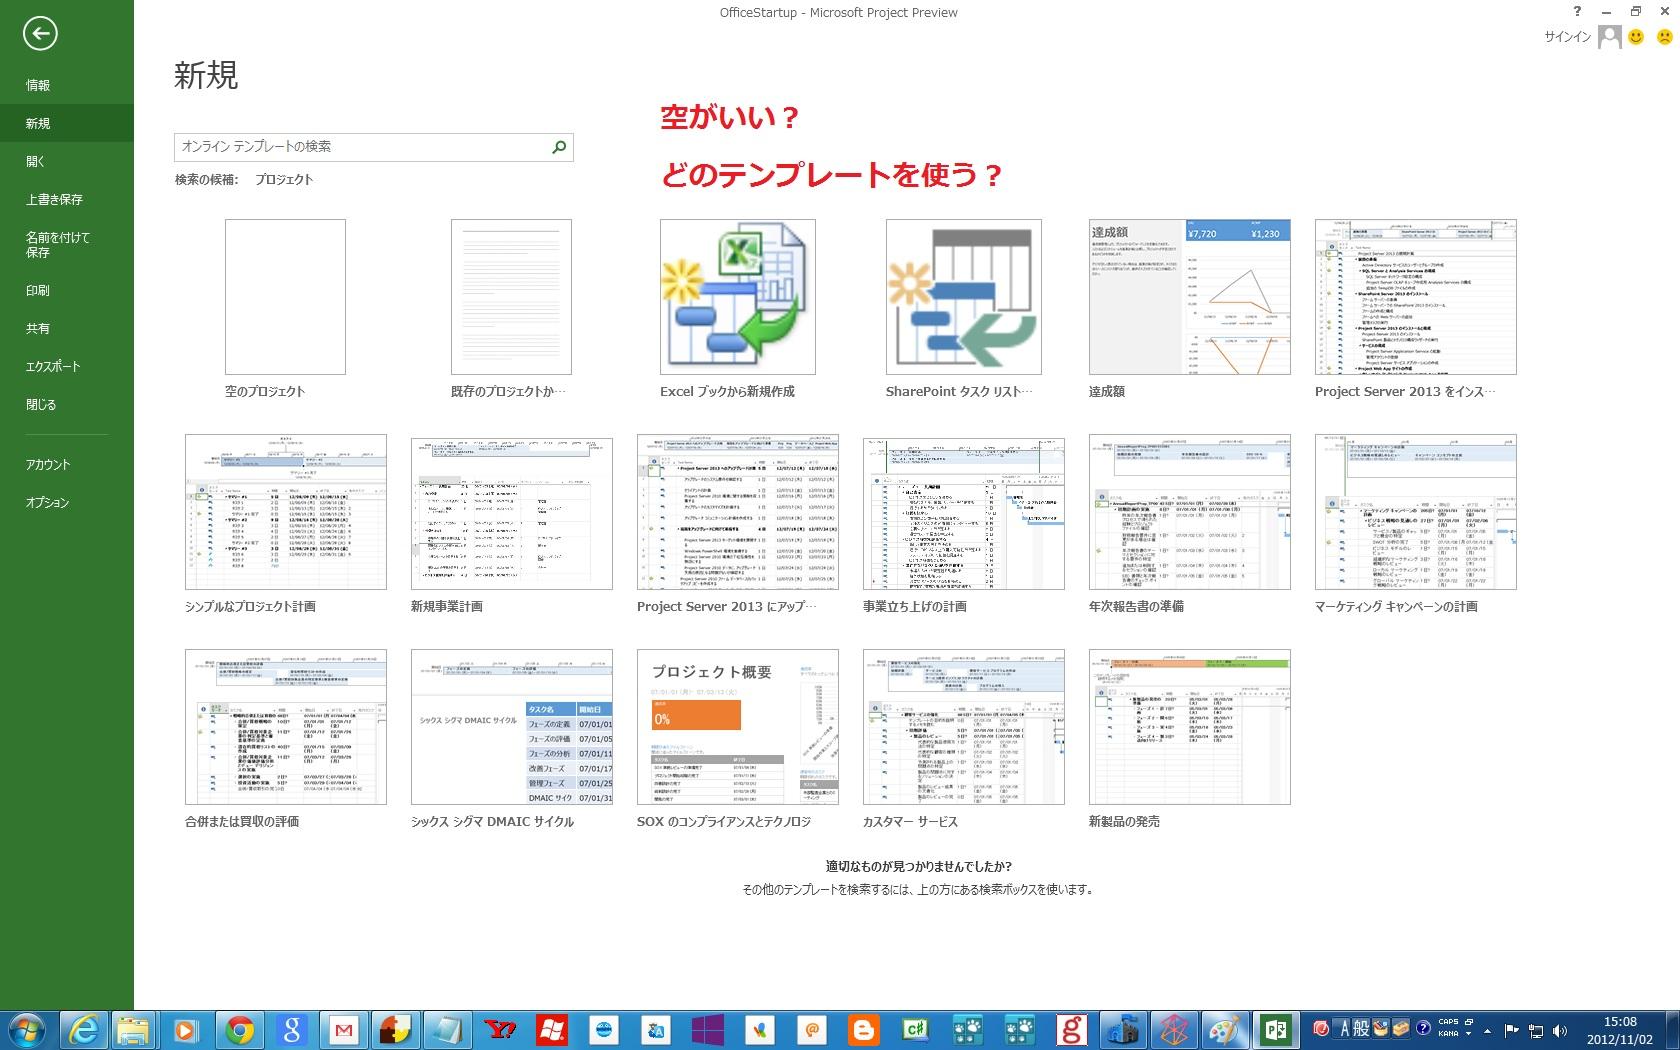Click the サインイン link

click(1567, 37)
